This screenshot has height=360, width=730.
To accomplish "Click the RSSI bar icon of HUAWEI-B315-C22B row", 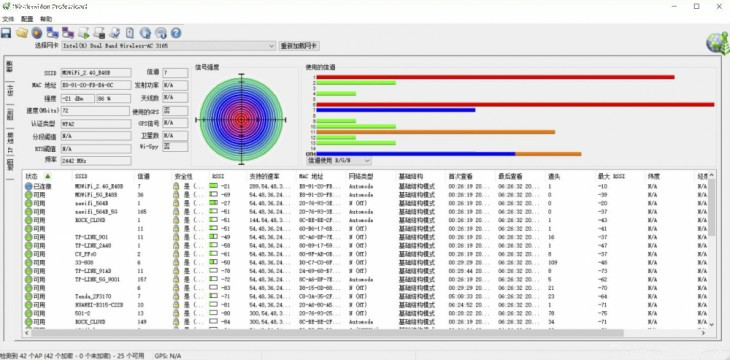I will coord(214,305).
